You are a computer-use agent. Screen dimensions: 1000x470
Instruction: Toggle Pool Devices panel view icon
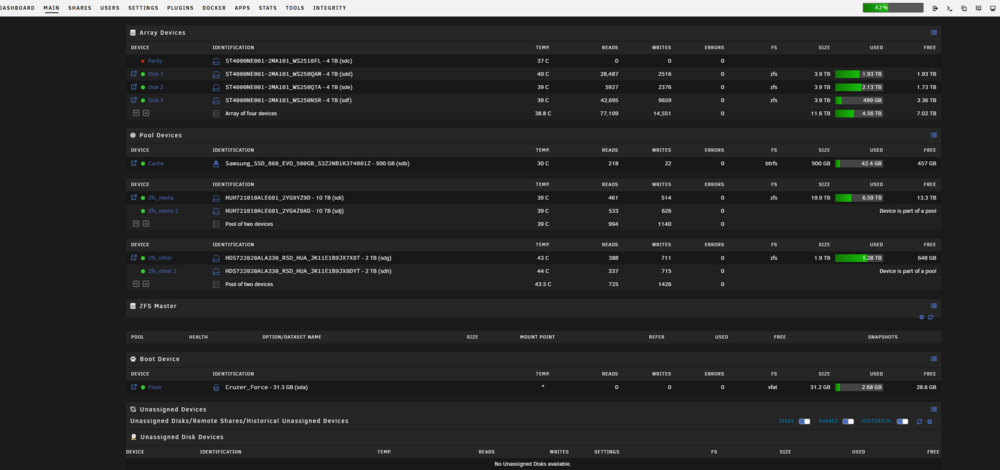click(x=934, y=135)
